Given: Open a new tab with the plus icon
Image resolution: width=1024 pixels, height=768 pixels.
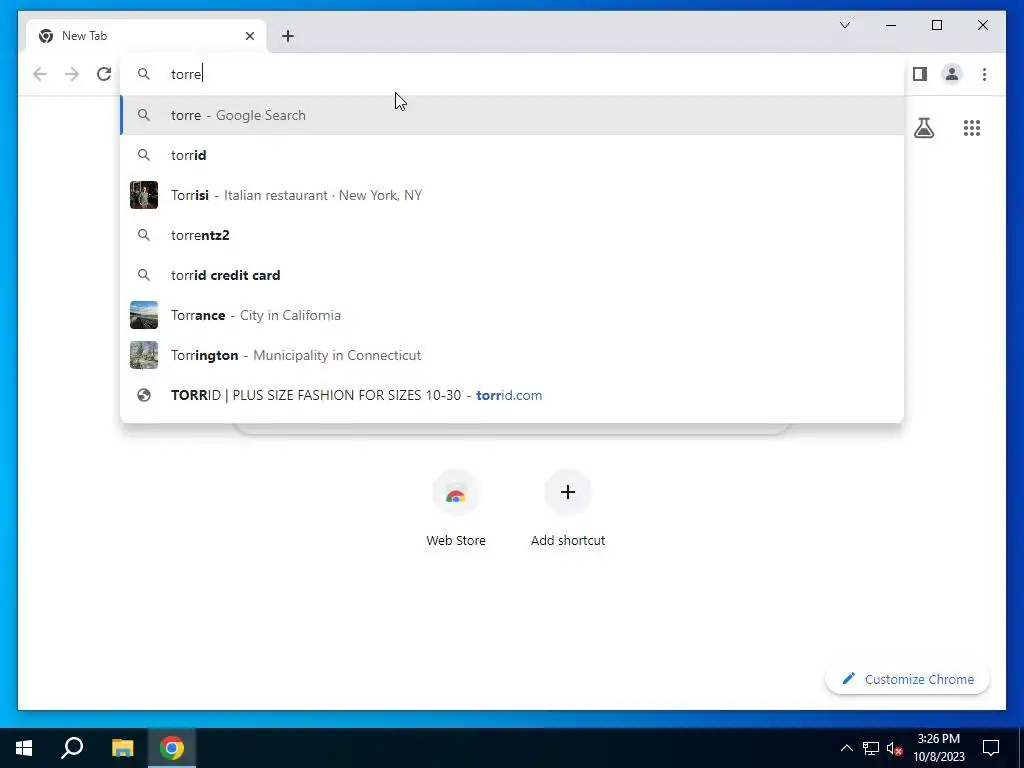Looking at the screenshot, I should [288, 36].
